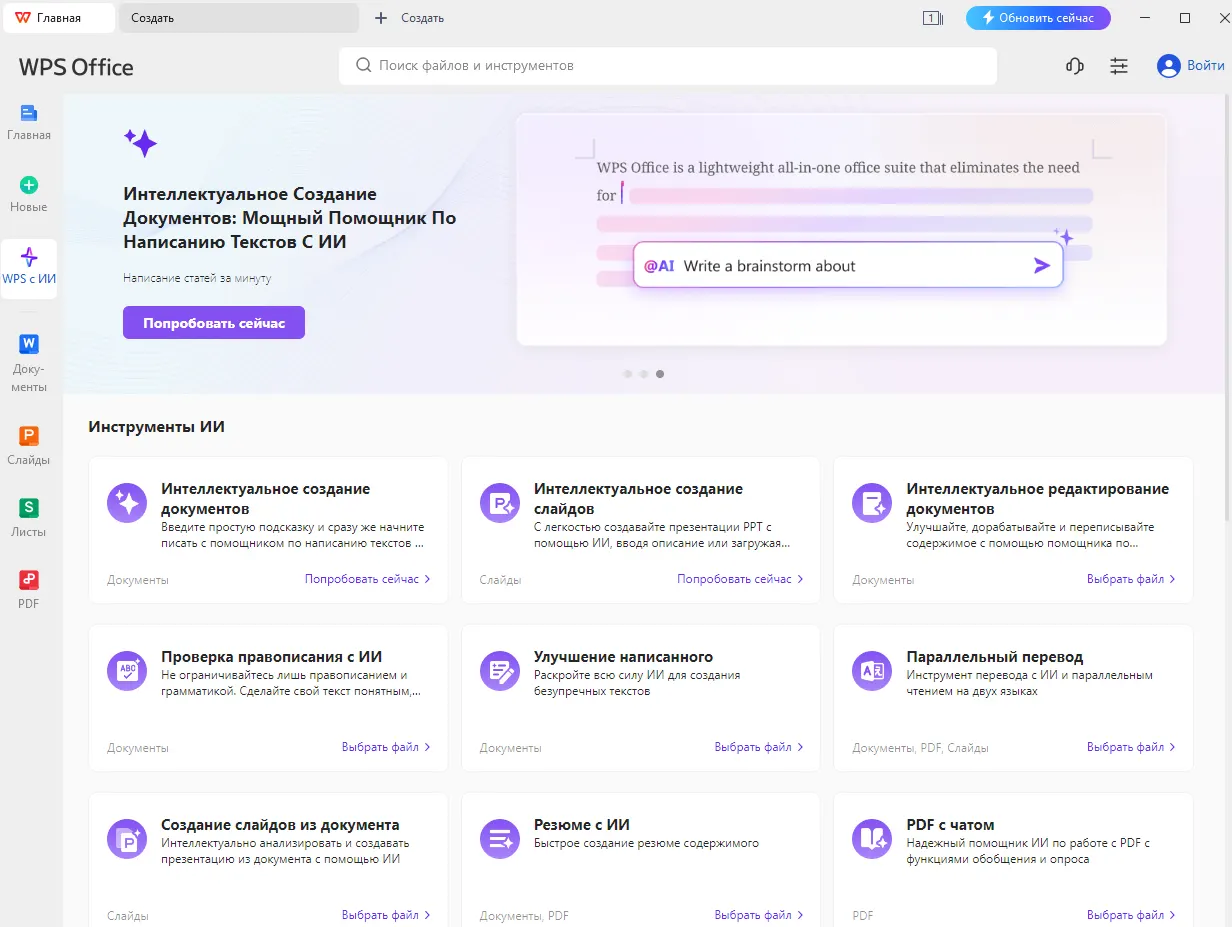Open the Создать tab at the top

pyautogui.click(x=238, y=17)
